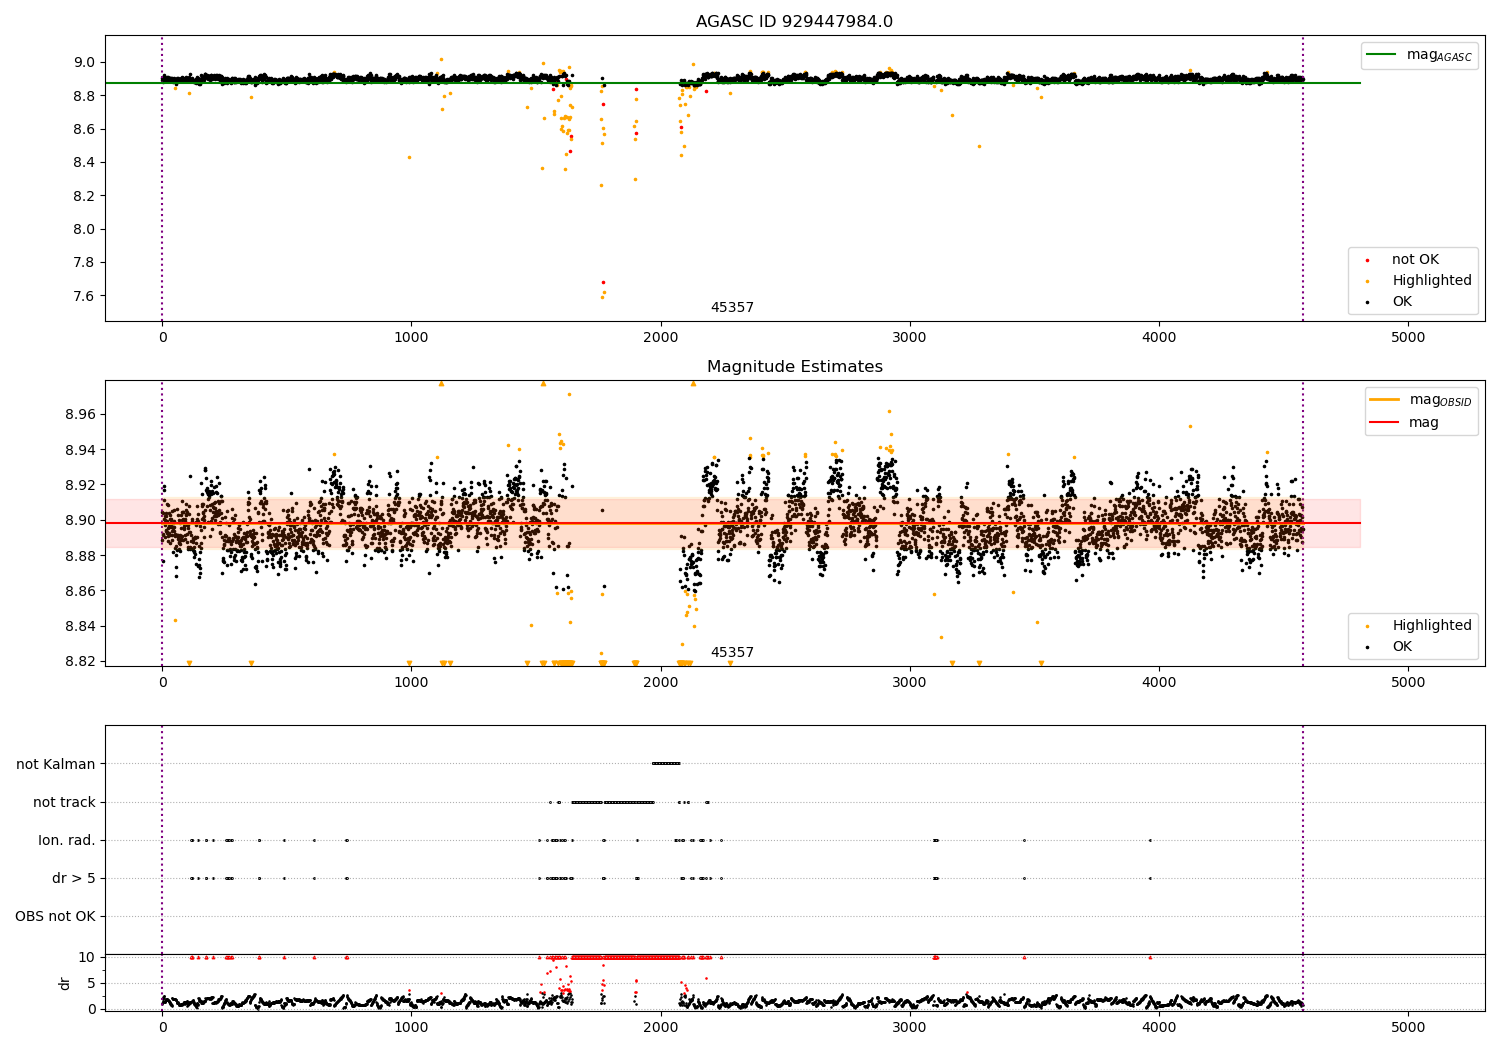Click the 8.84 y-axis tick label
Viewport: 1500px width, 1050px height.
[80, 626]
